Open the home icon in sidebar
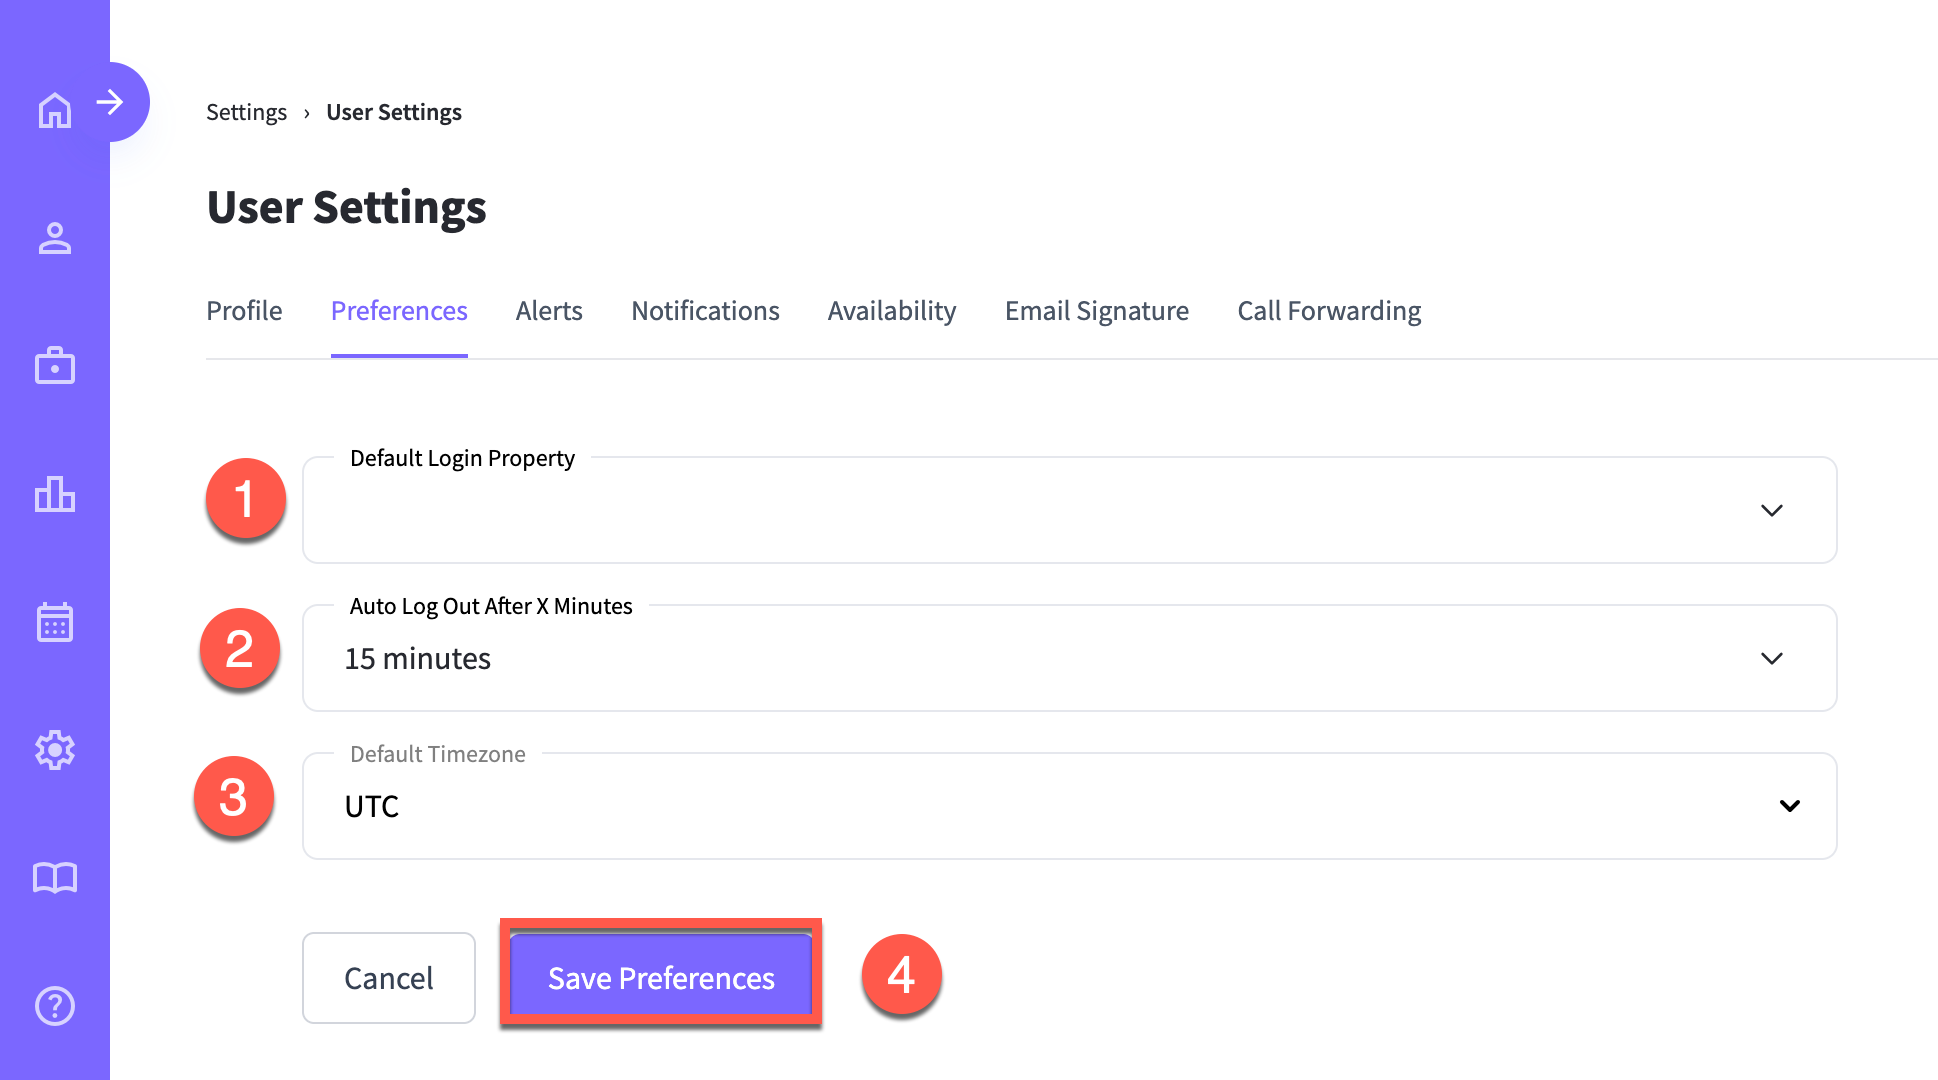Screen dimensions: 1938x1080 (55, 110)
